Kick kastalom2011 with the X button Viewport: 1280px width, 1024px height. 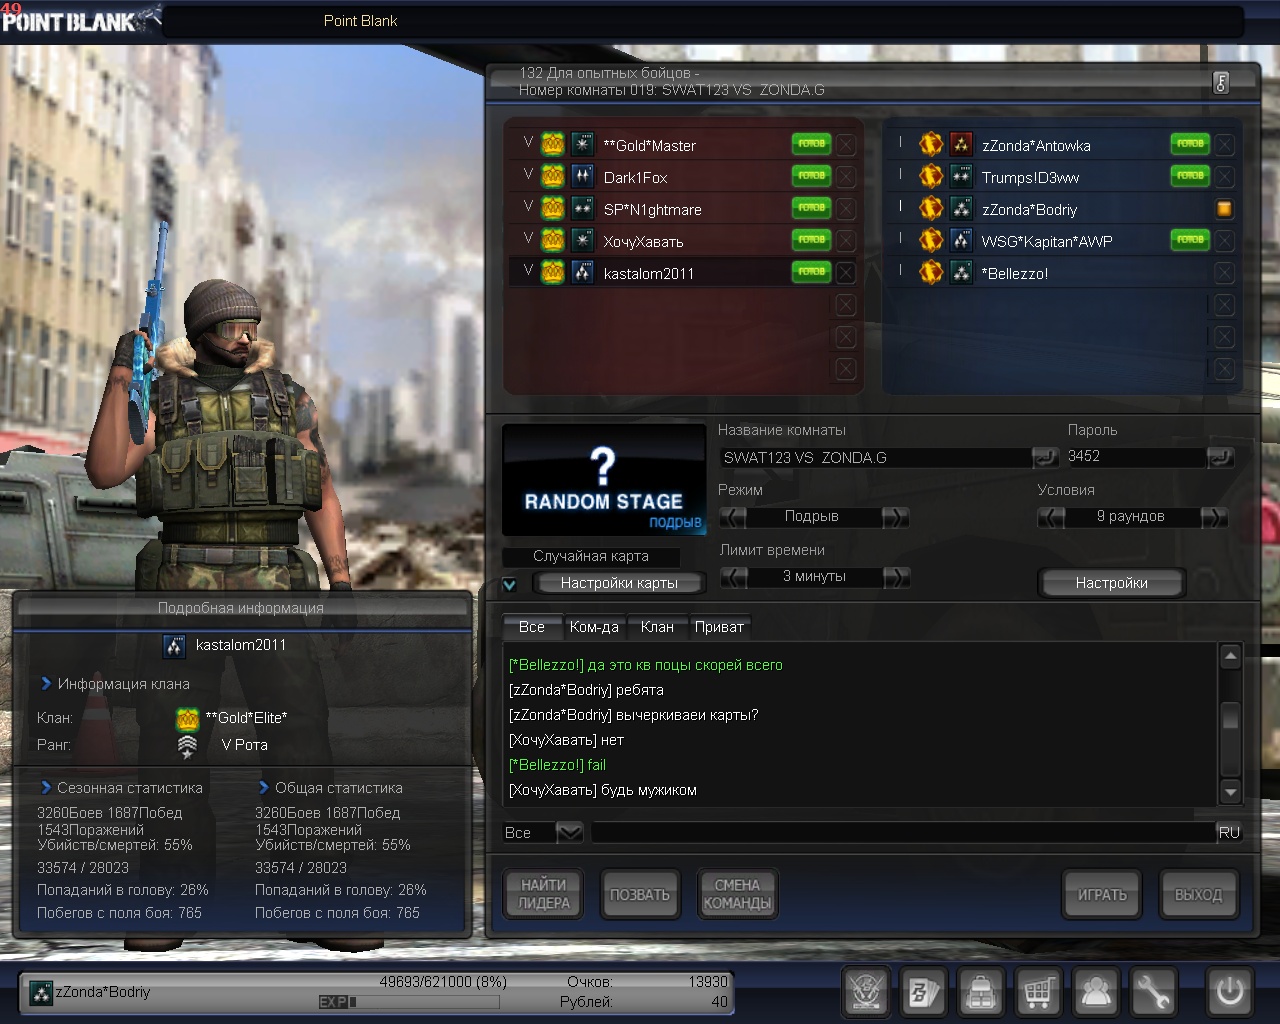[x=846, y=273]
